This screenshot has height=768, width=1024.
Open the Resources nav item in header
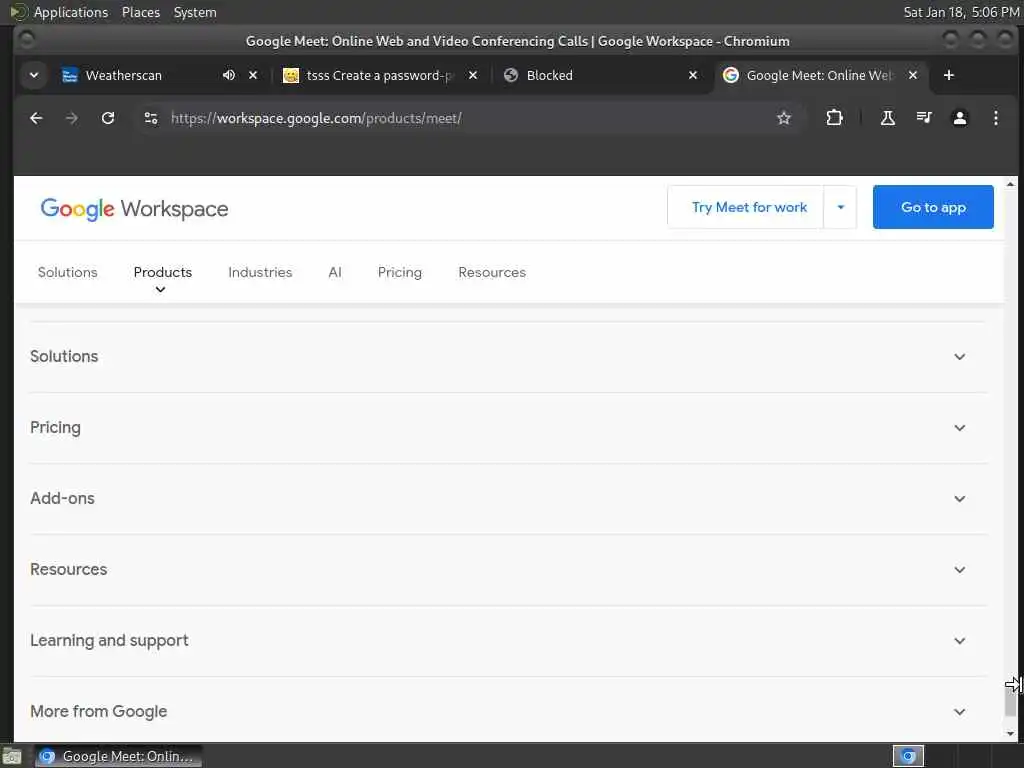tap(492, 272)
